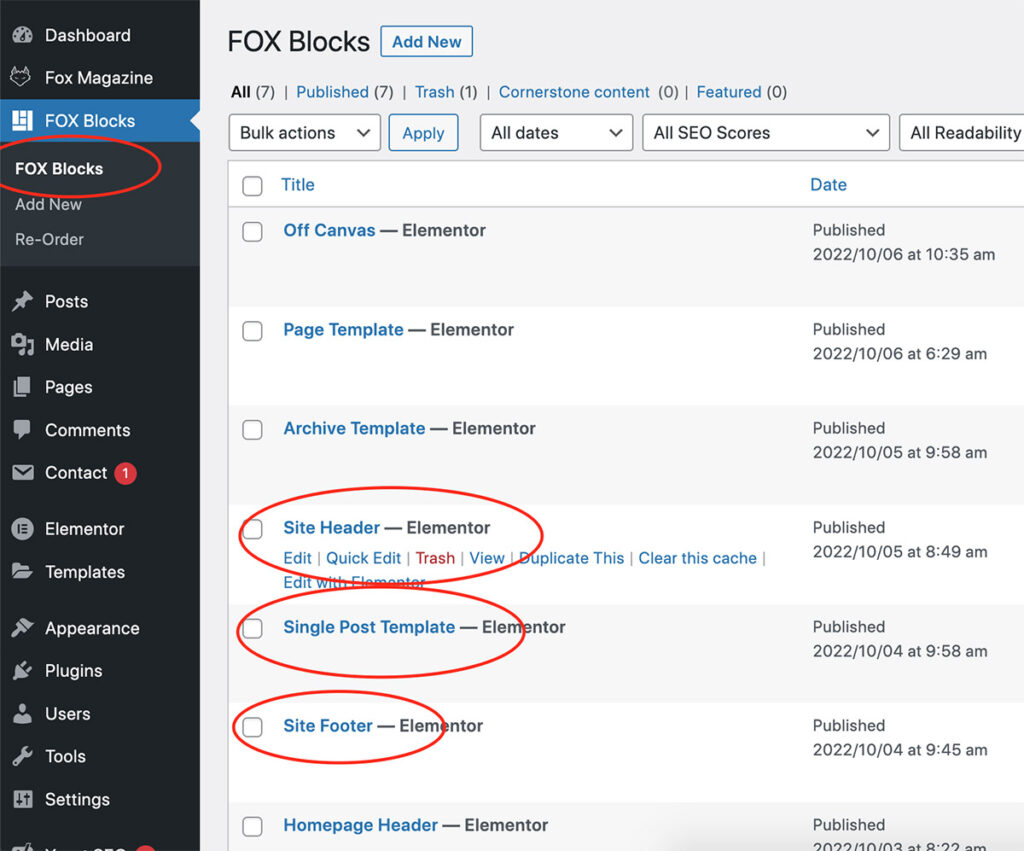Screen dimensions: 1024x851
Task: Click the Pages icon in sidebar
Action: click(x=22, y=387)
